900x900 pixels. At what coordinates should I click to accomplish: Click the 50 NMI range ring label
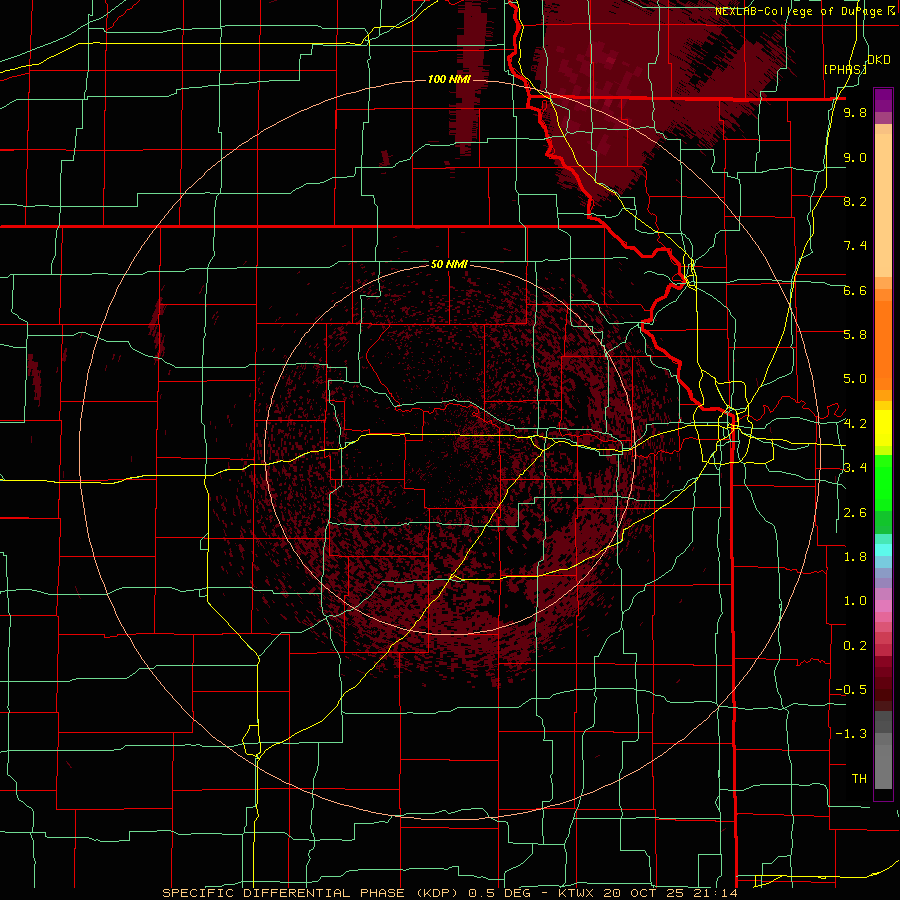[x=449, y=264]
